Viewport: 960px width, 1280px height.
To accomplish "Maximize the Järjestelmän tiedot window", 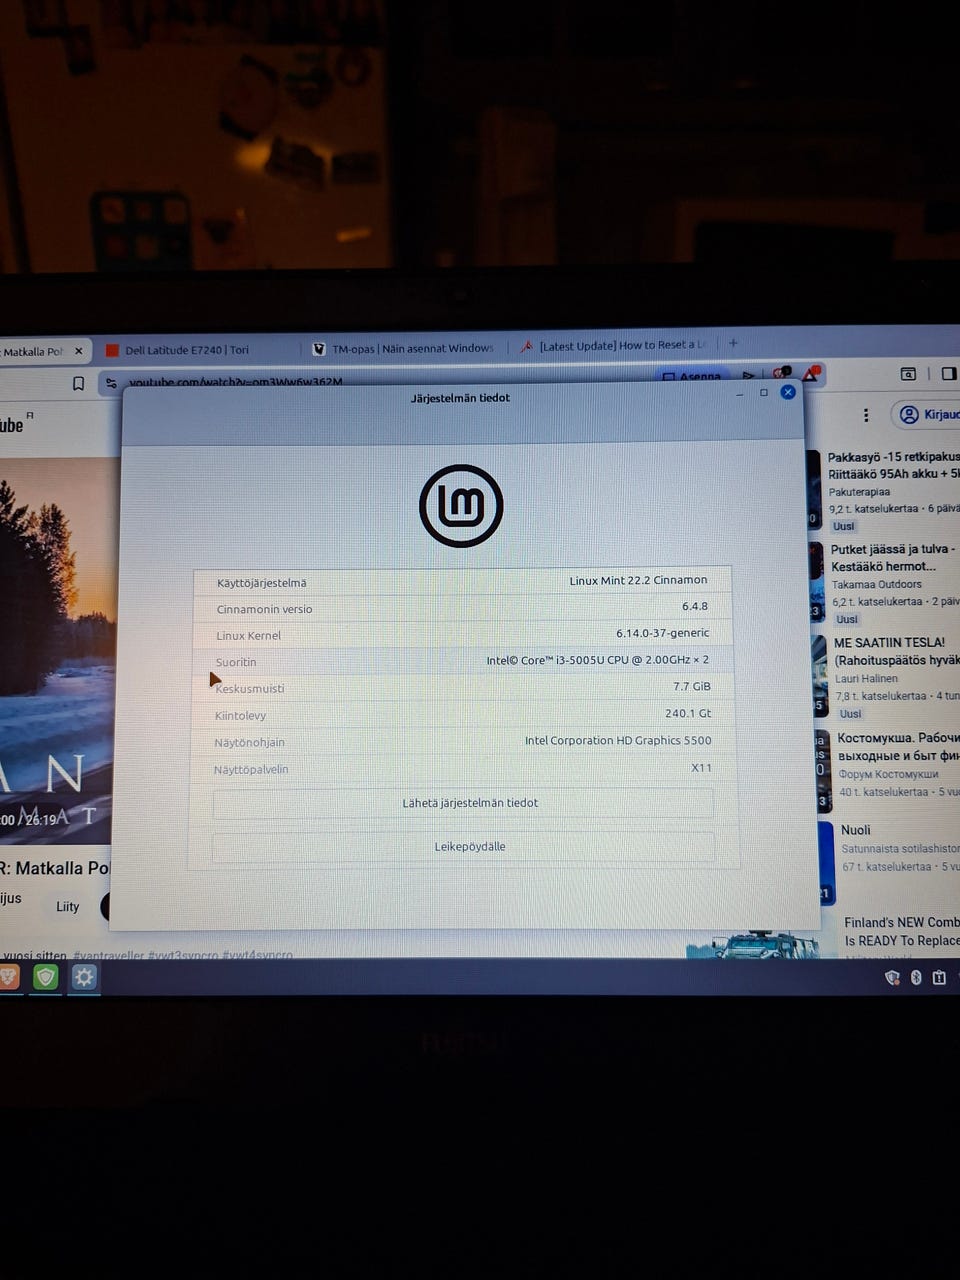I will 764,392.
